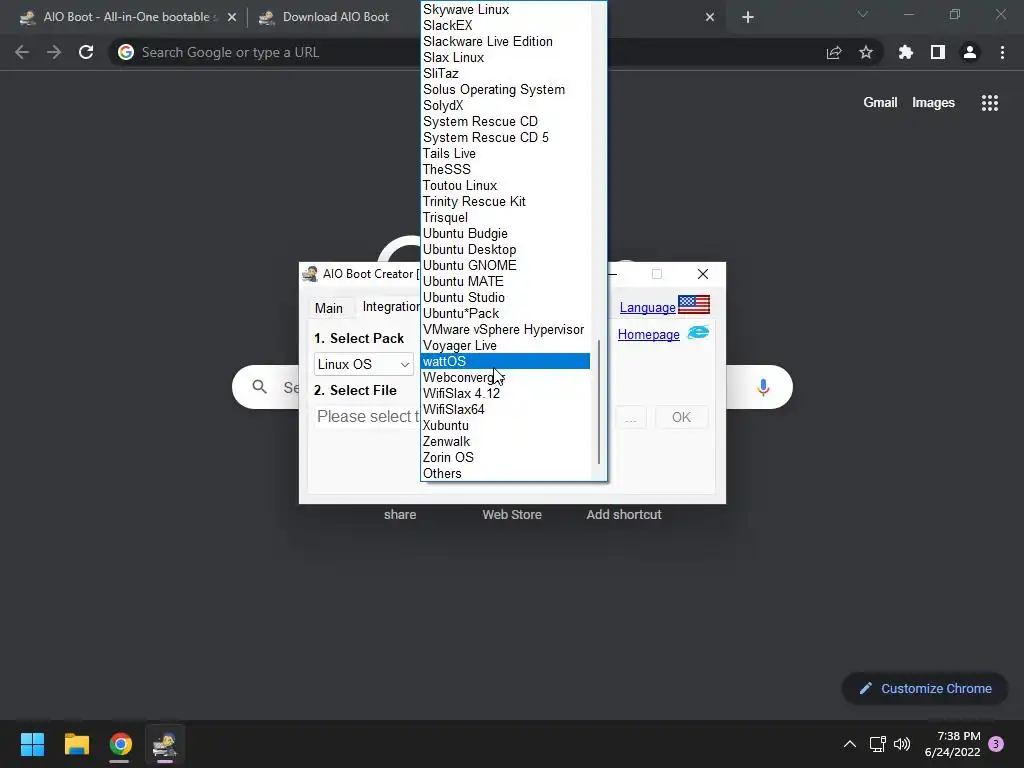Select System Rescue CD 5 in list
The image size is (1024, 768).
(505, 137)
